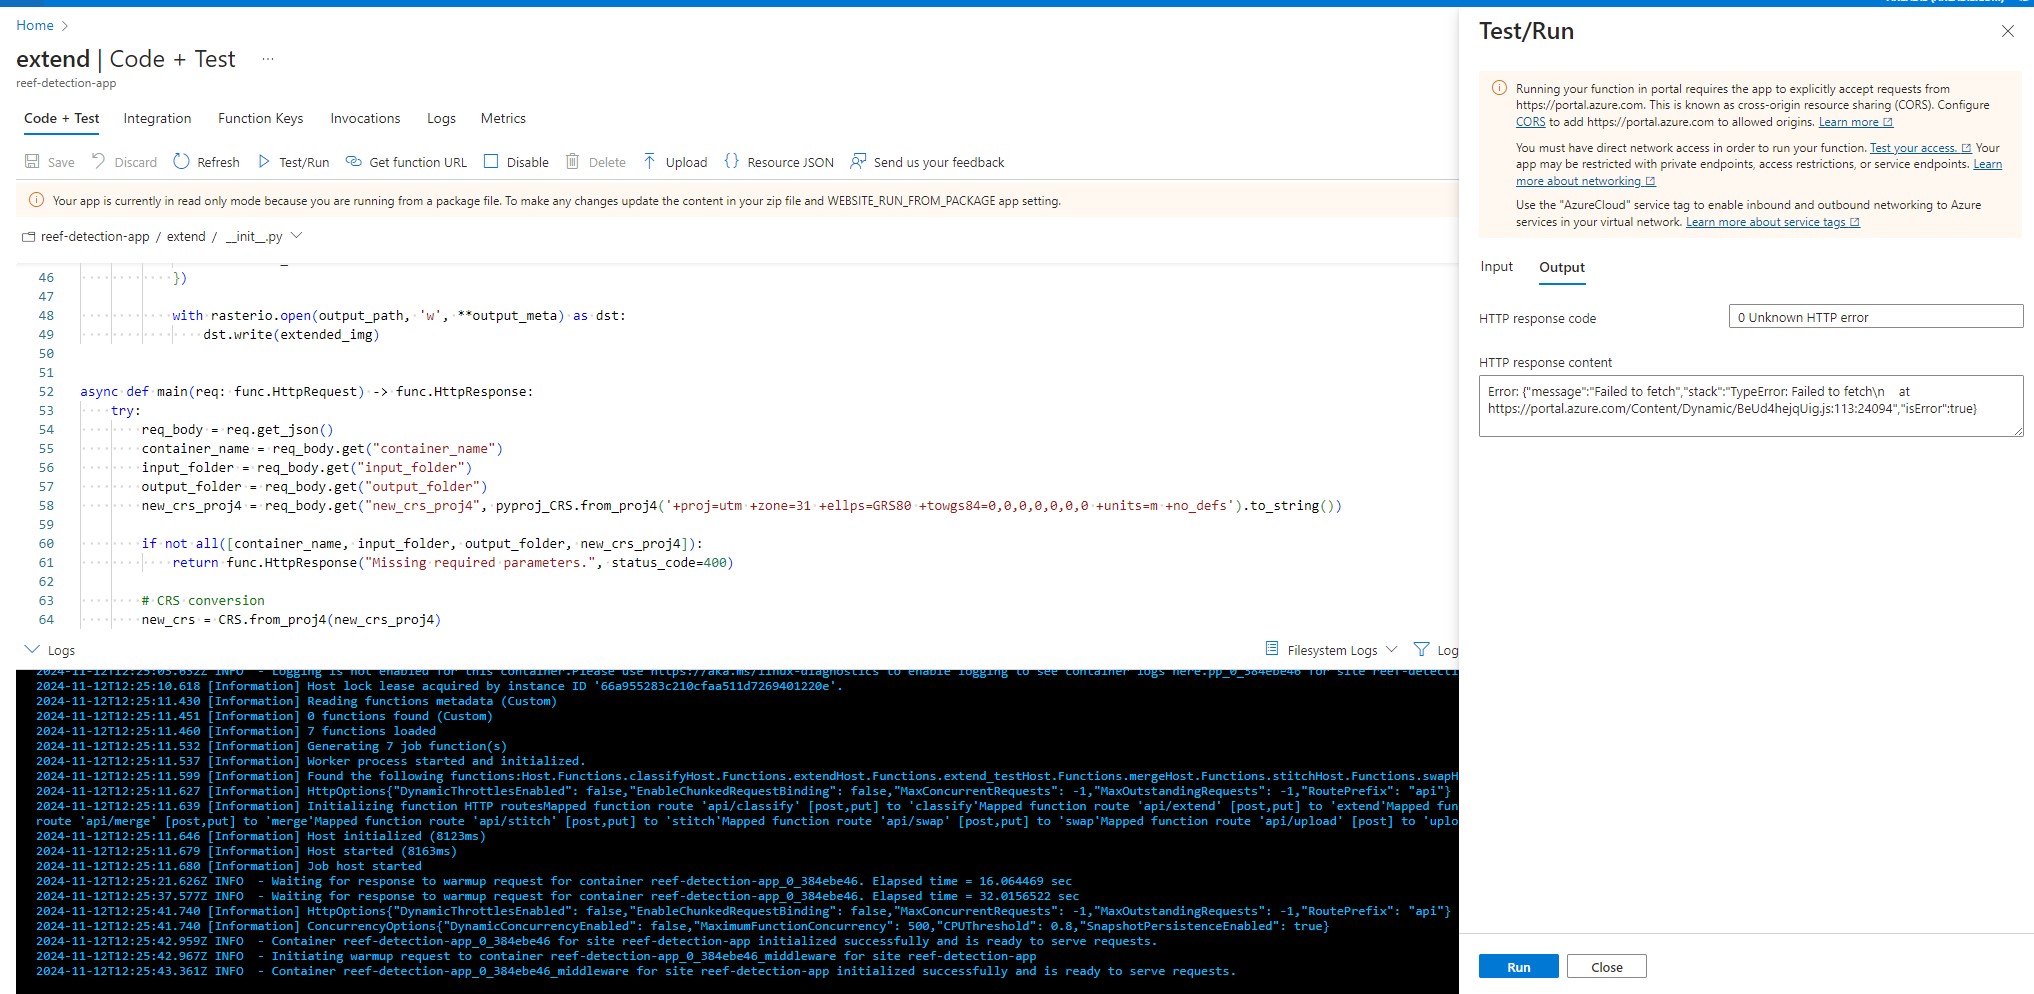
Task: Click the read-only mode info icon
Action: [x=36, y=200]
